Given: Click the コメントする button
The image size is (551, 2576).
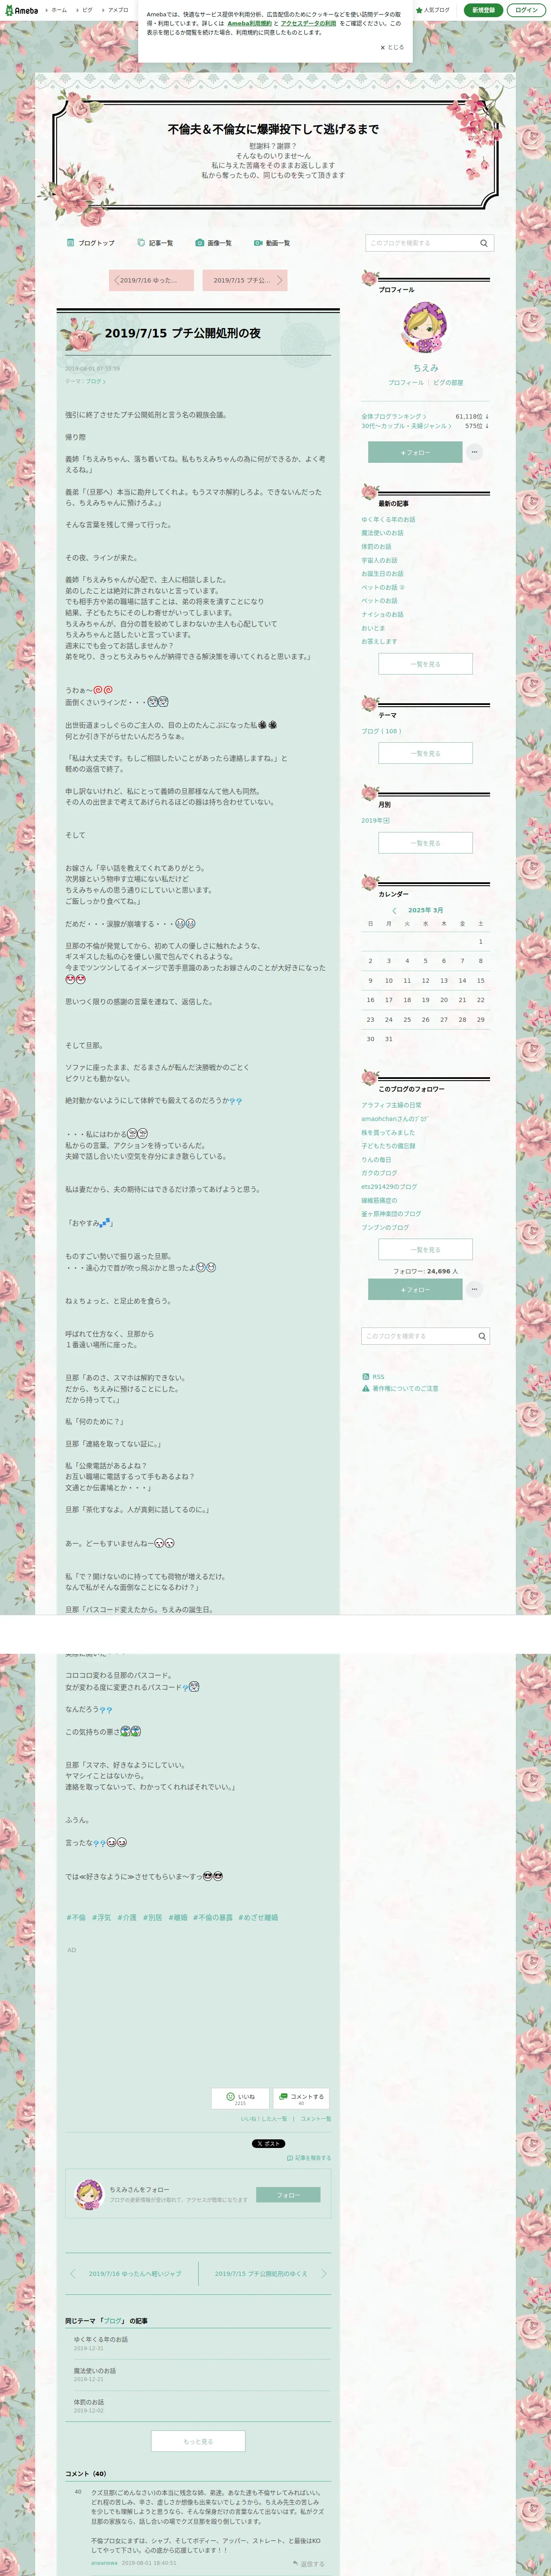Looking at the screenshot, I should point(301,2099).
